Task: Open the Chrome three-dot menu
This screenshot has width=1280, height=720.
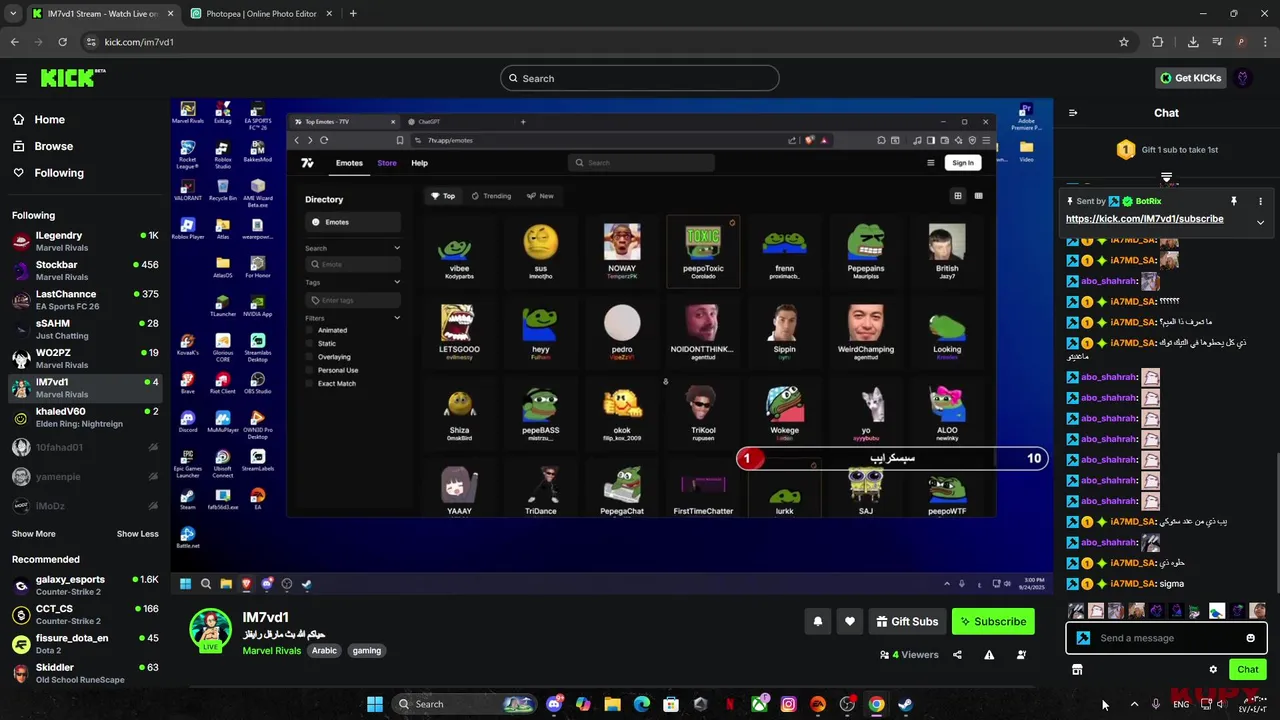Action: [1265, 42]
